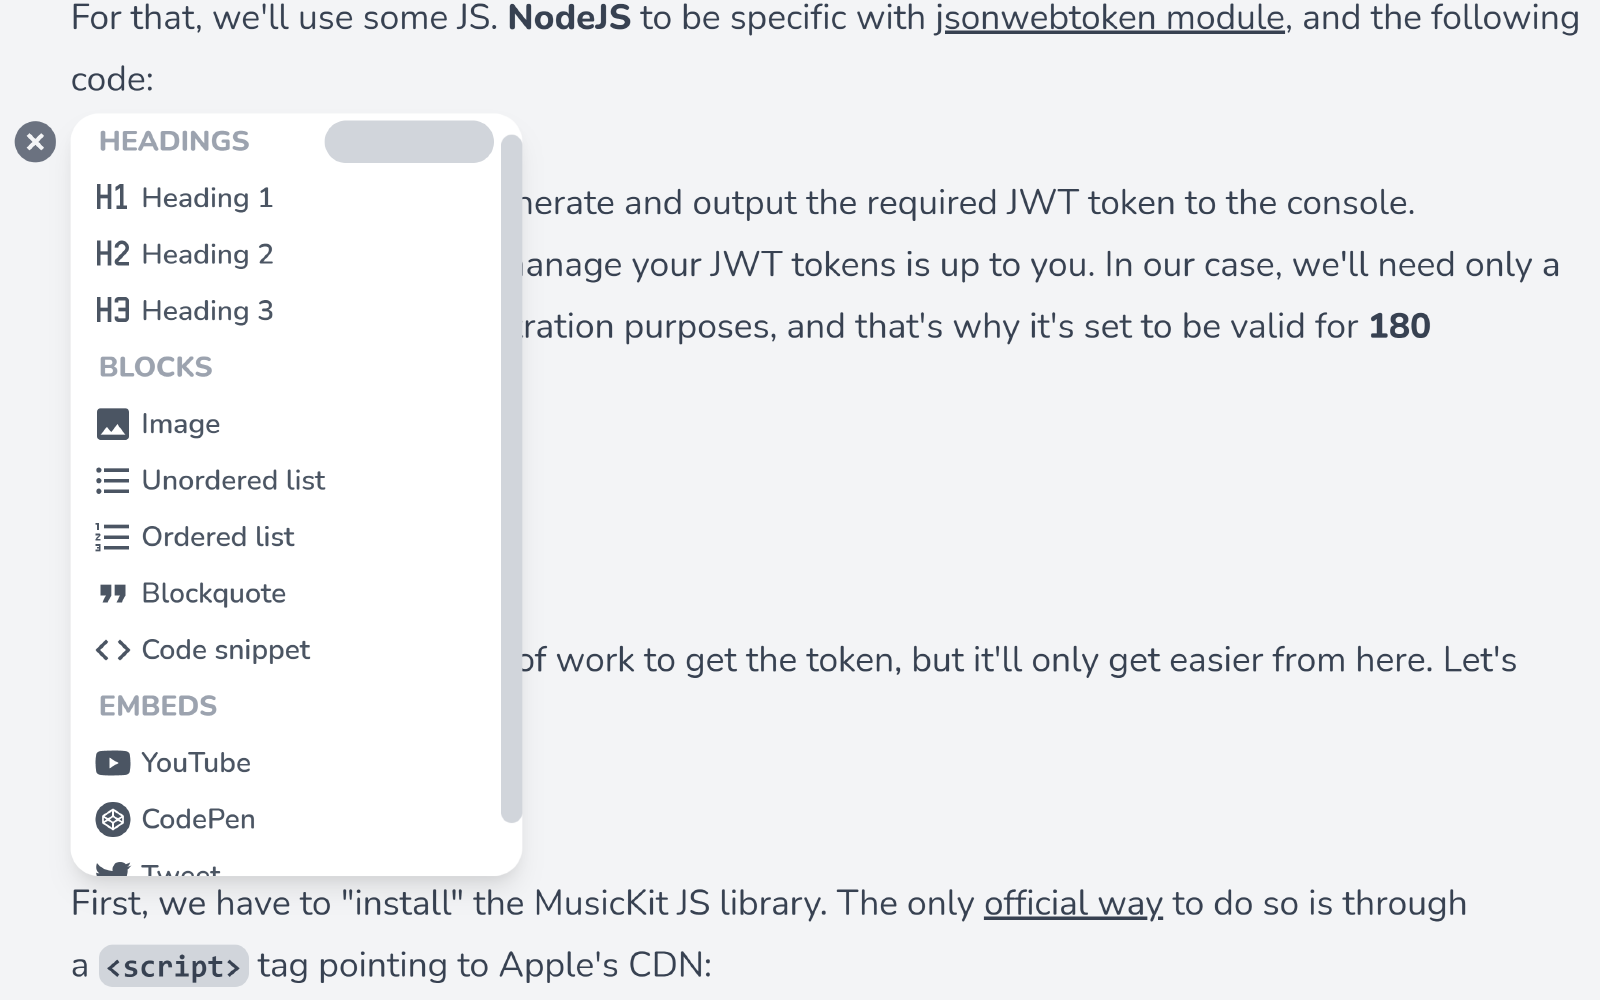
Task: Click the Image block icon
Action: 112,424
